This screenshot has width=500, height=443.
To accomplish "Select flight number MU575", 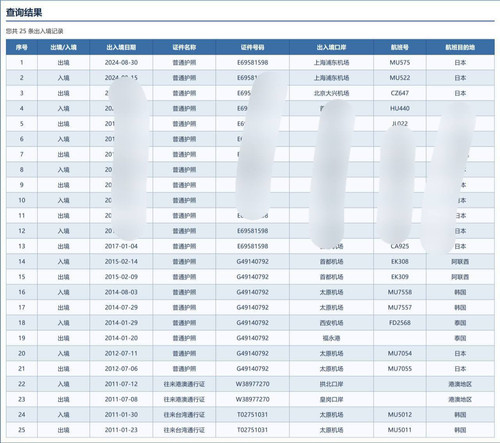I will click(400, 63).
